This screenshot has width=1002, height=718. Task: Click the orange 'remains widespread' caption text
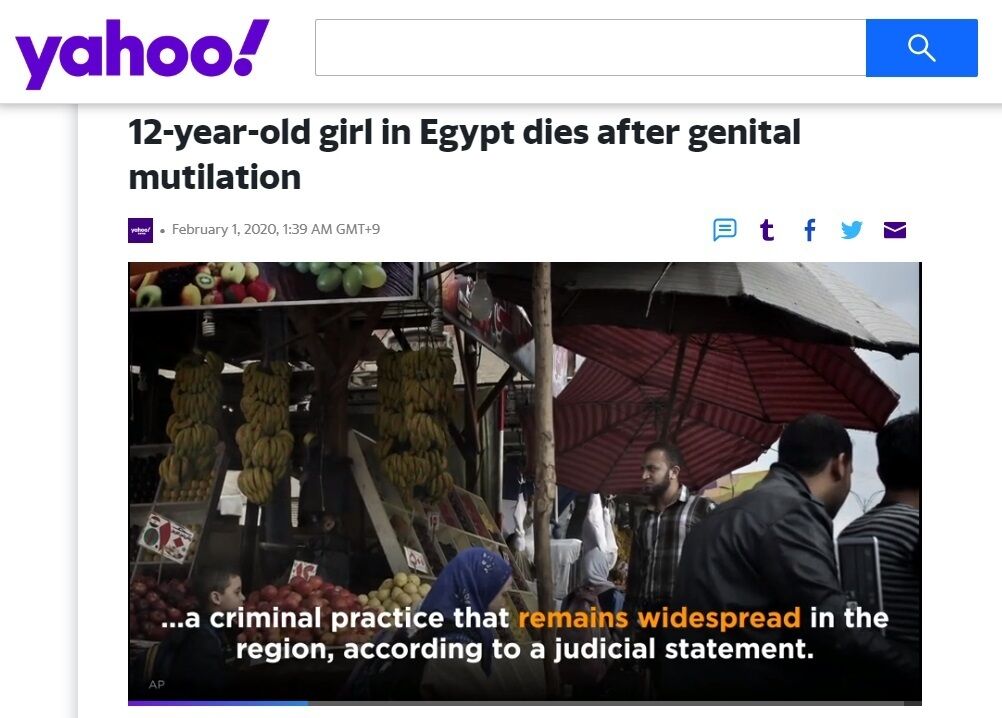coord(659,618)
